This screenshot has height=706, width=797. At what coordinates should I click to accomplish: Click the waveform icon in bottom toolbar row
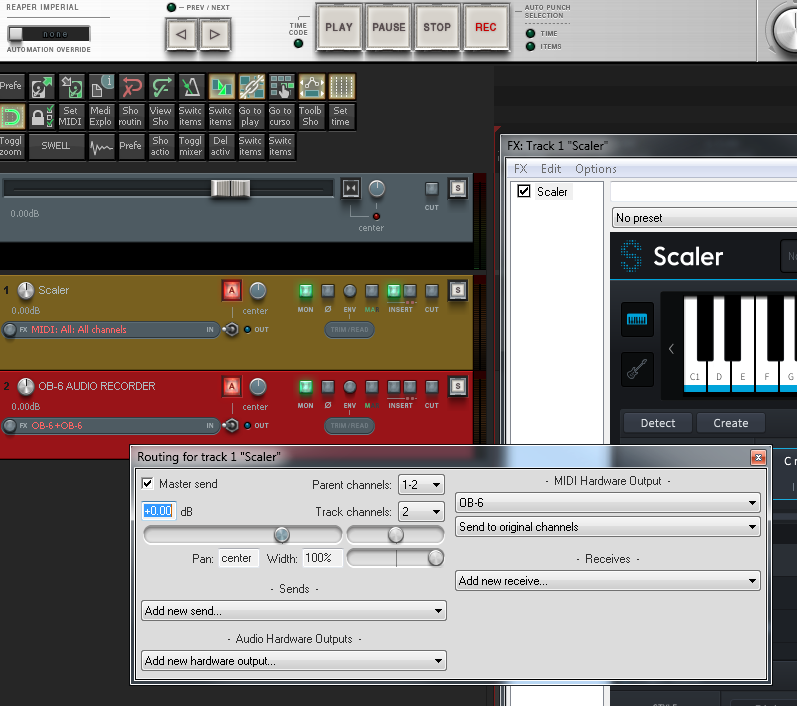click(102, 147)
